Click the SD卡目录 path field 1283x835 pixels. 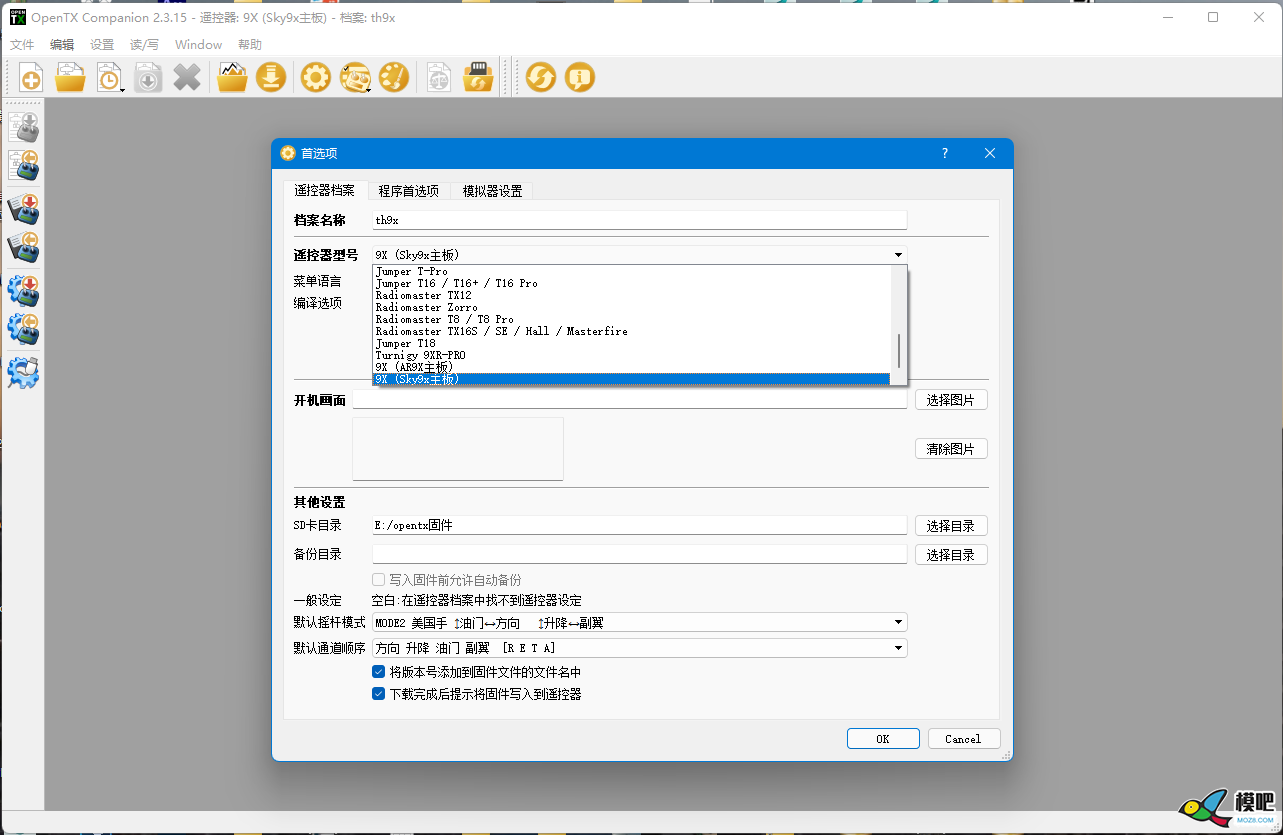click(x=640, y=525)
